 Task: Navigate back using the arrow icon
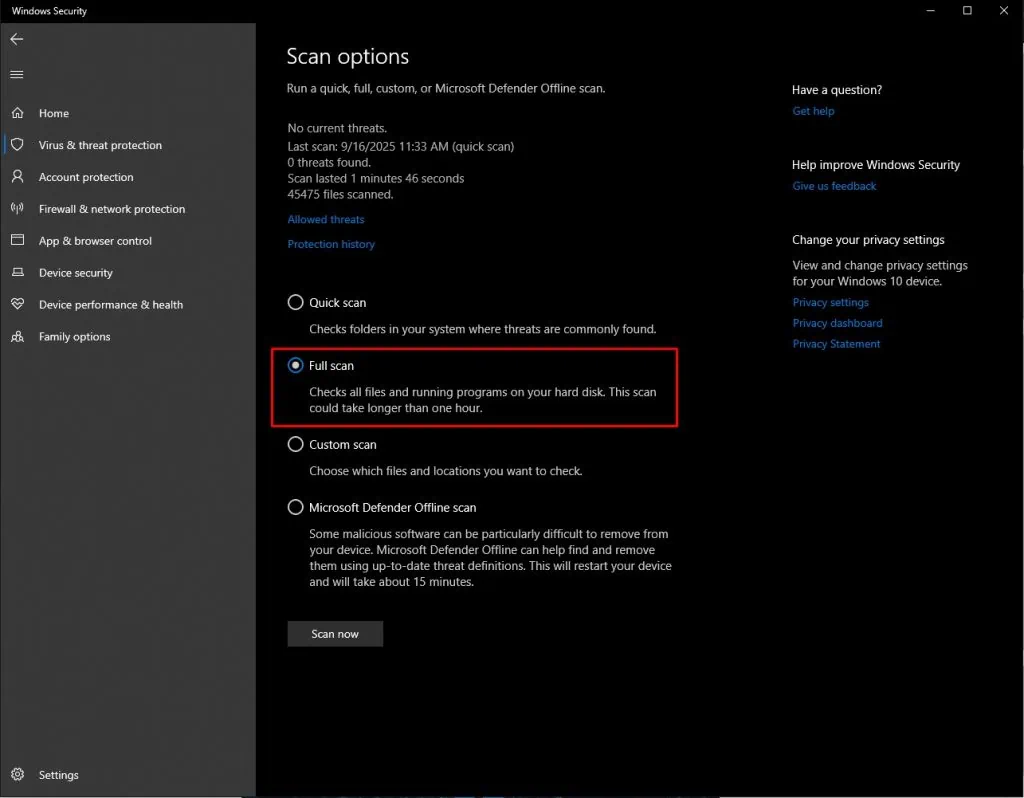click(16, 39)
